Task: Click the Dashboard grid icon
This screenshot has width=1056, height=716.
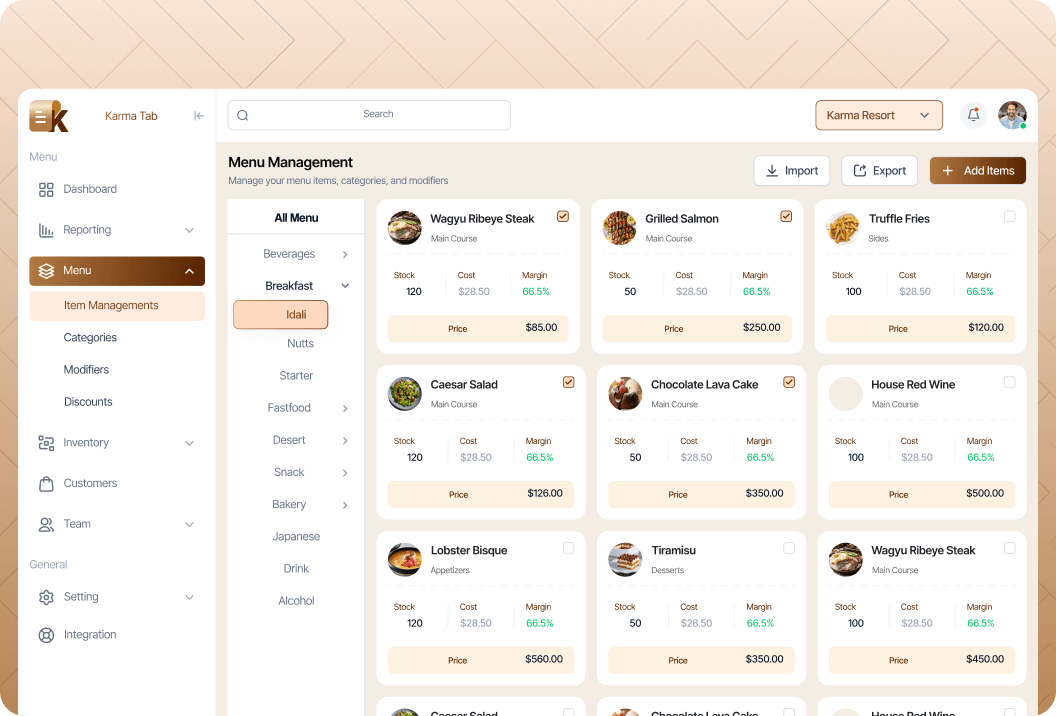Action: click(x=46, y=189)
